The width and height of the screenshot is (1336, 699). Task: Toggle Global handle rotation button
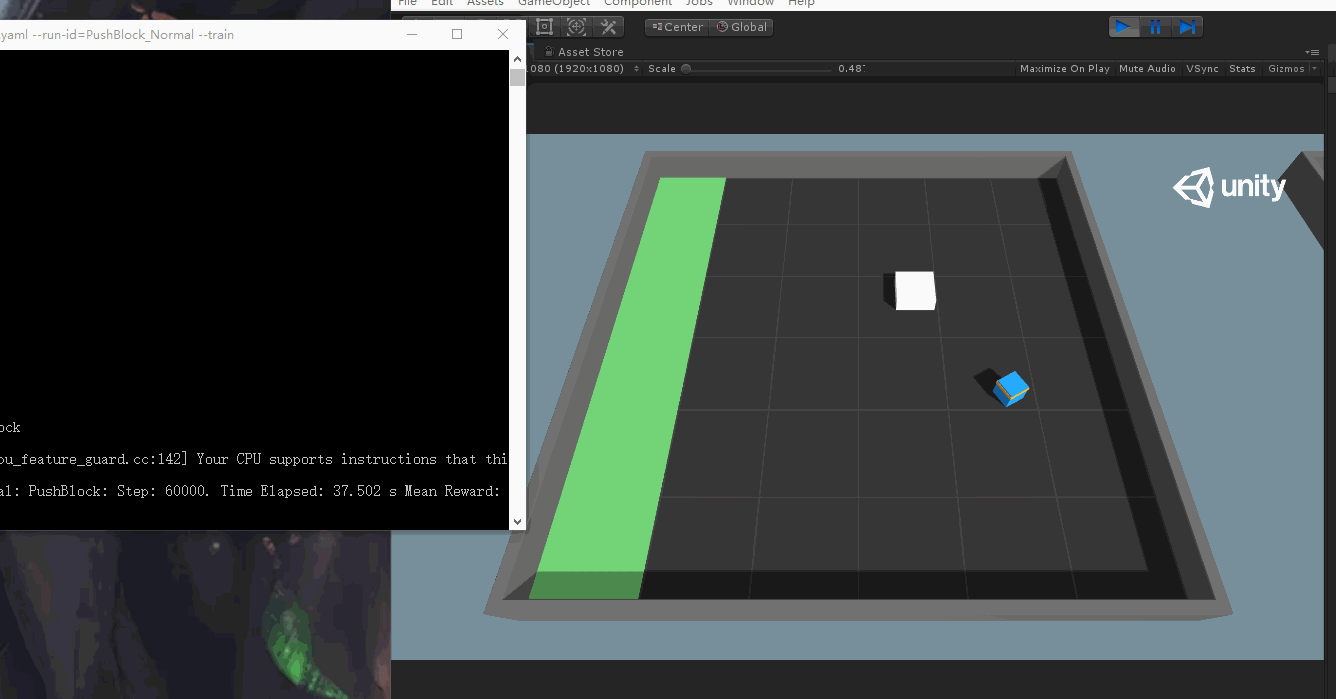pos(741,27)
